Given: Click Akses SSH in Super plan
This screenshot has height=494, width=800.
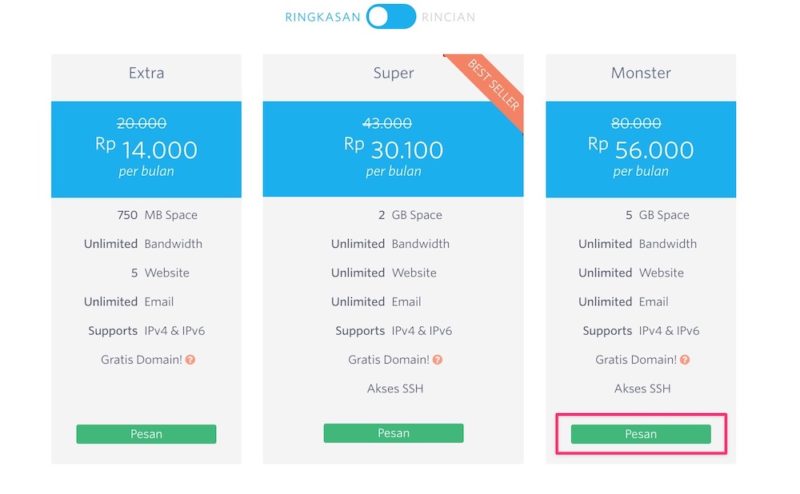Looking at the screenshot, I should click(395, 389).
